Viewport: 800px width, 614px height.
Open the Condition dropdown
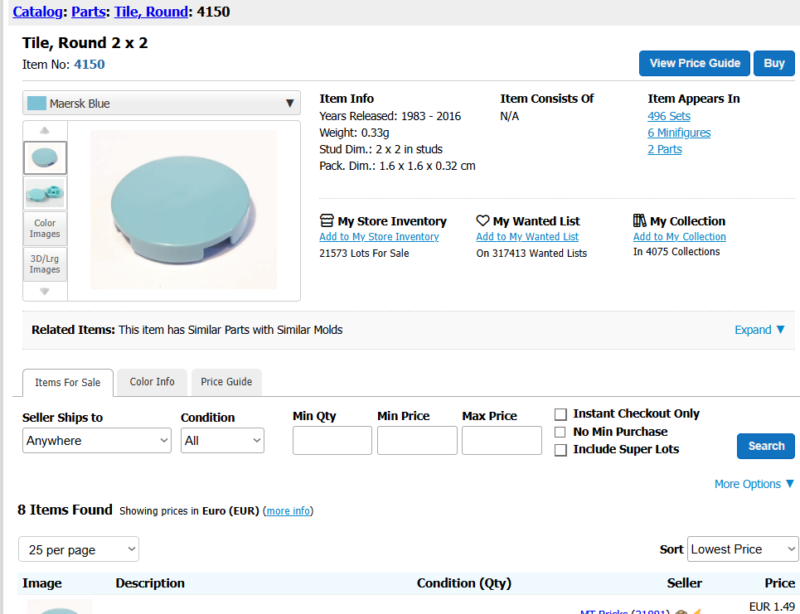222,440
